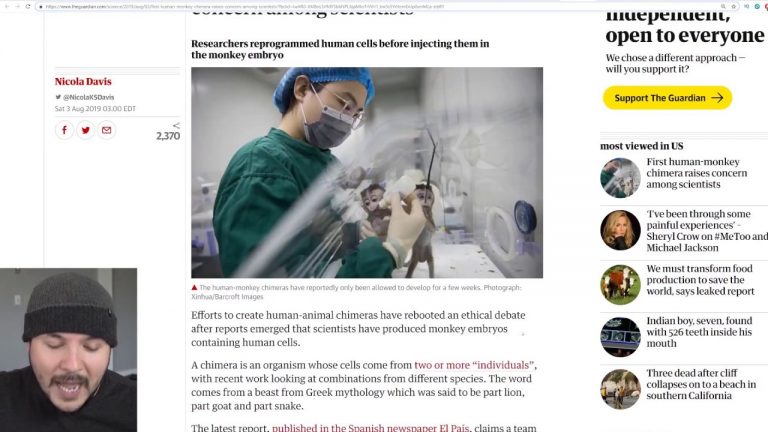Open 'two or more "individuals"' link
The width and height of the screenshot is (768, 432).
tap(474, 365)
